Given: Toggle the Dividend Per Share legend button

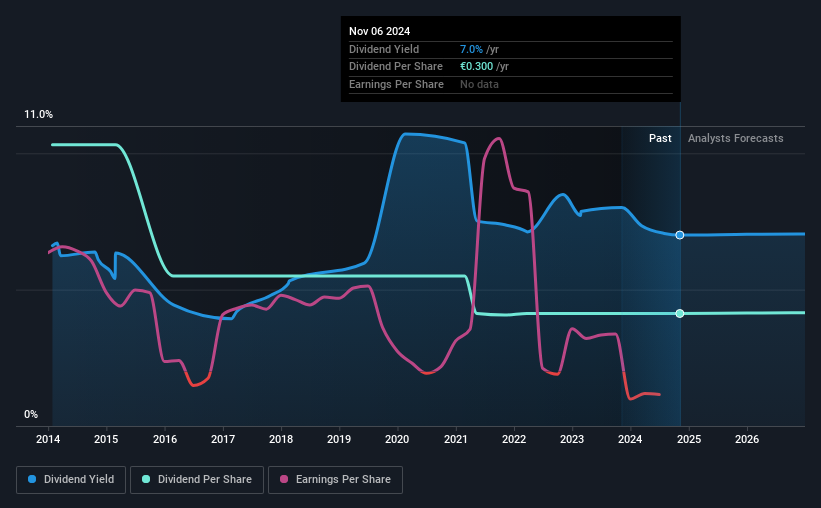Looking at the screenshot, I should (197, 480).
